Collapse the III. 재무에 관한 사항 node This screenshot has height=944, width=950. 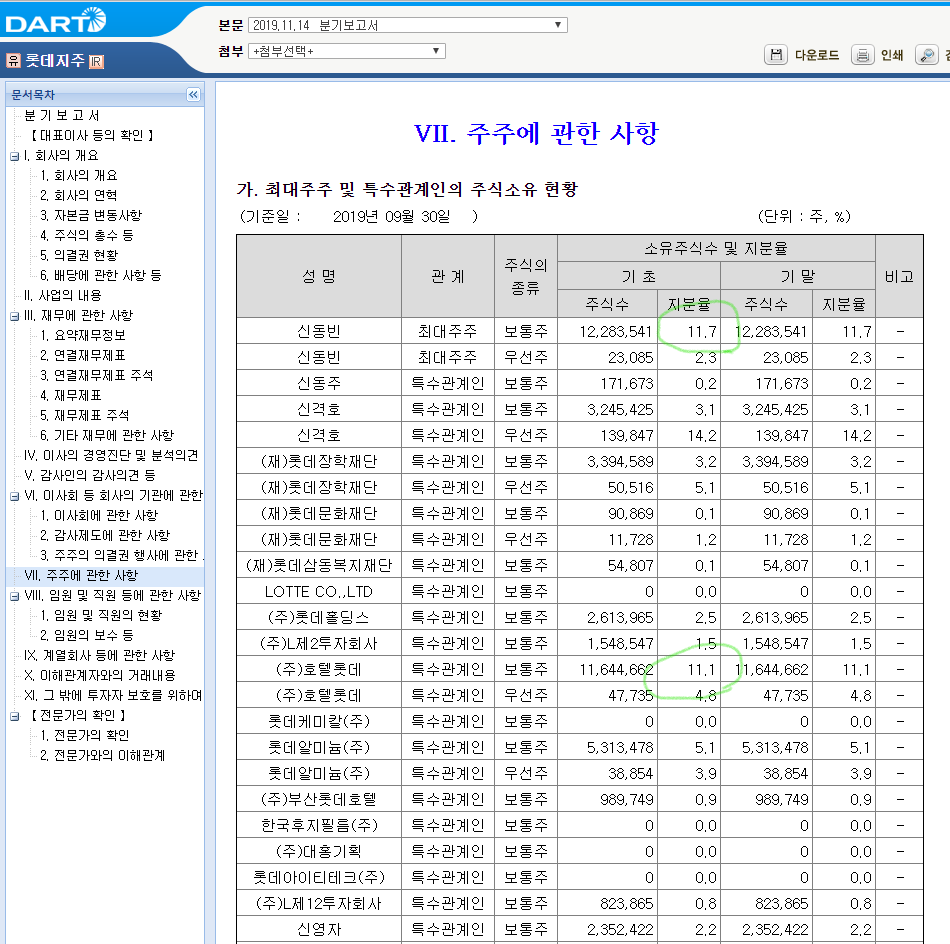[x=15, y=316]
